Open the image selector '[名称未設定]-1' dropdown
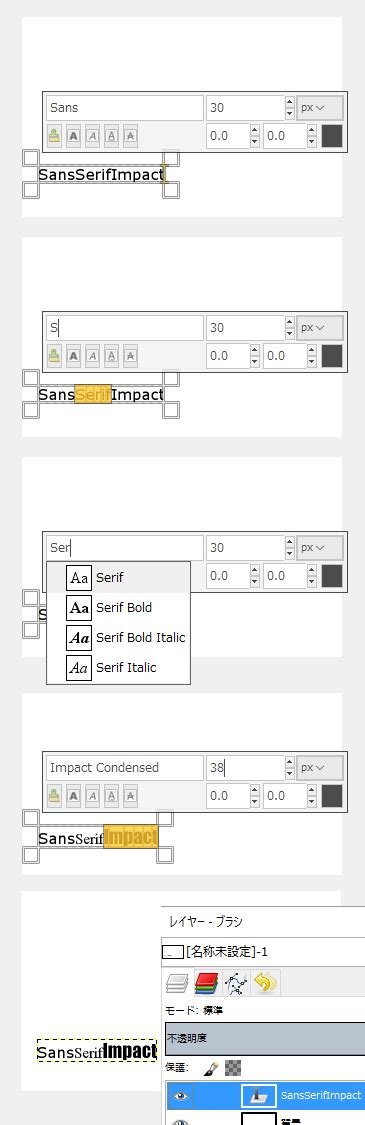365x1125 pixels. click(x=263, y=952)
